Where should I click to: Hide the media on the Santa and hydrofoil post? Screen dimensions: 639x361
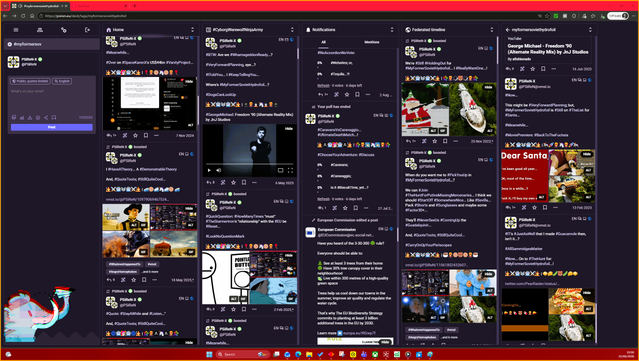click(x=488, y=87)
